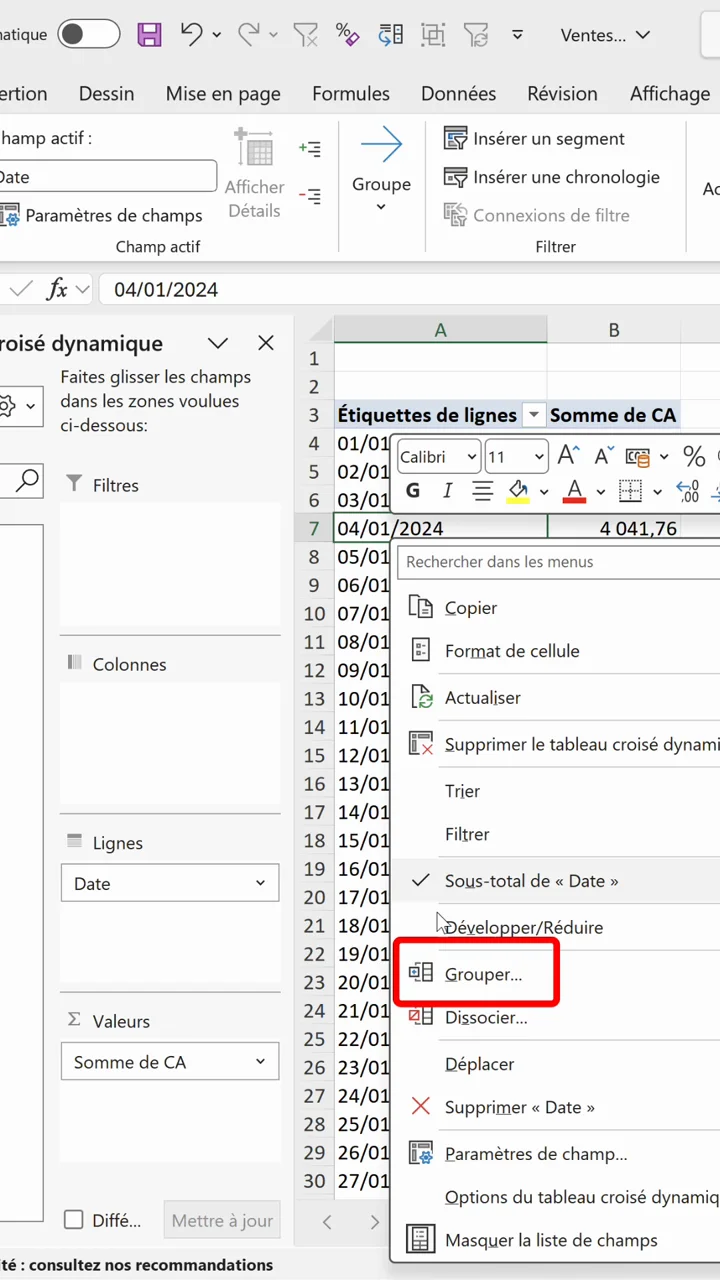
Task: Switch to the Révision tab
Action: [563, 93]
